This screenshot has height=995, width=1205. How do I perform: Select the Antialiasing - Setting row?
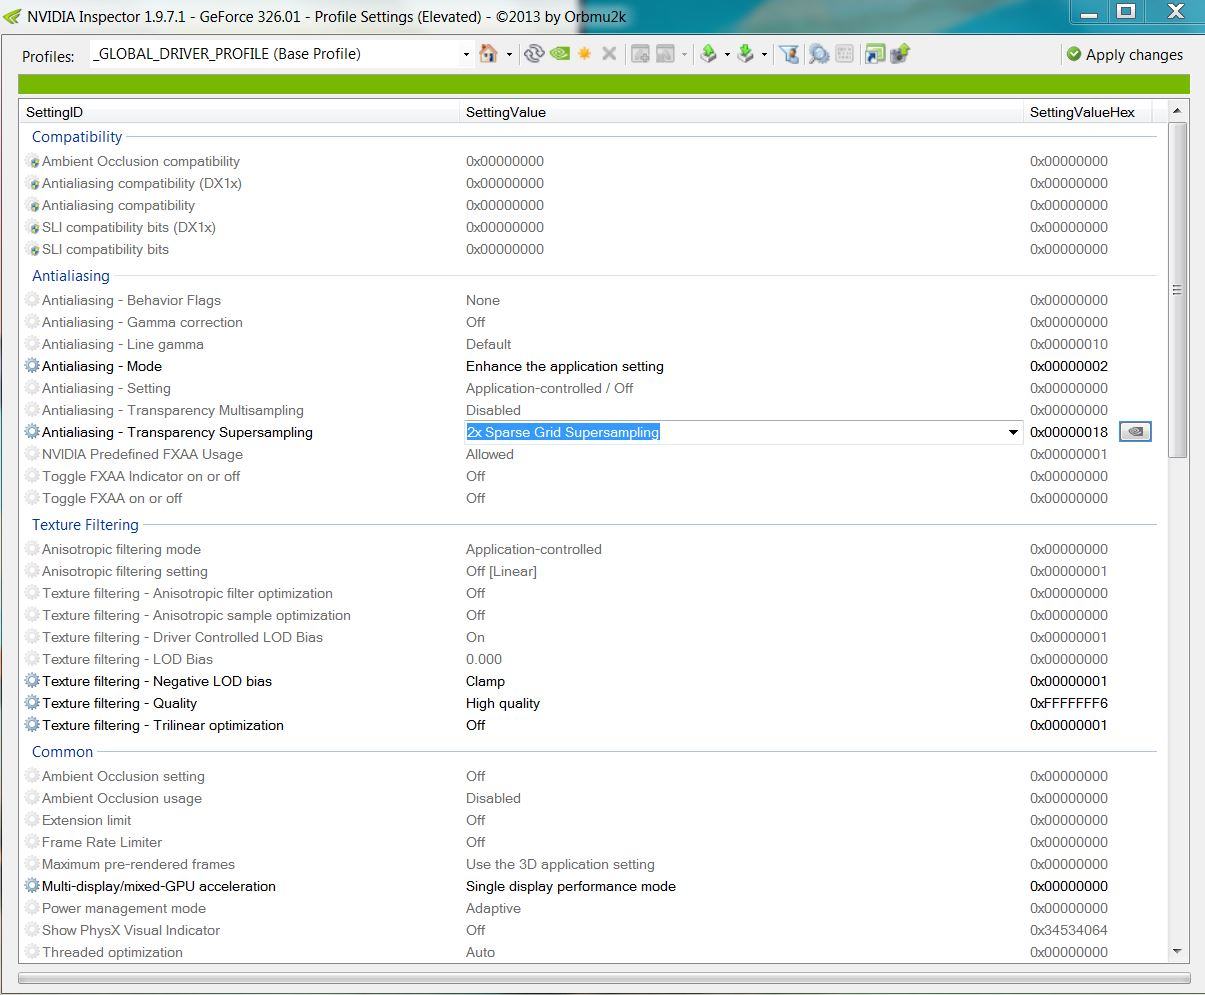(588, 388)
